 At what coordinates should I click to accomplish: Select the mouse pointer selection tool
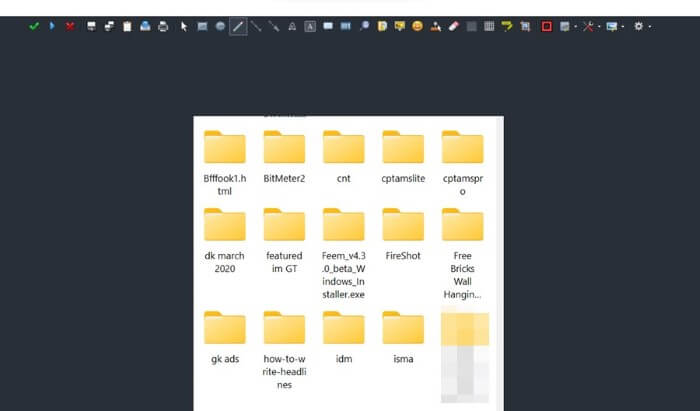click(x=184, y=26)
